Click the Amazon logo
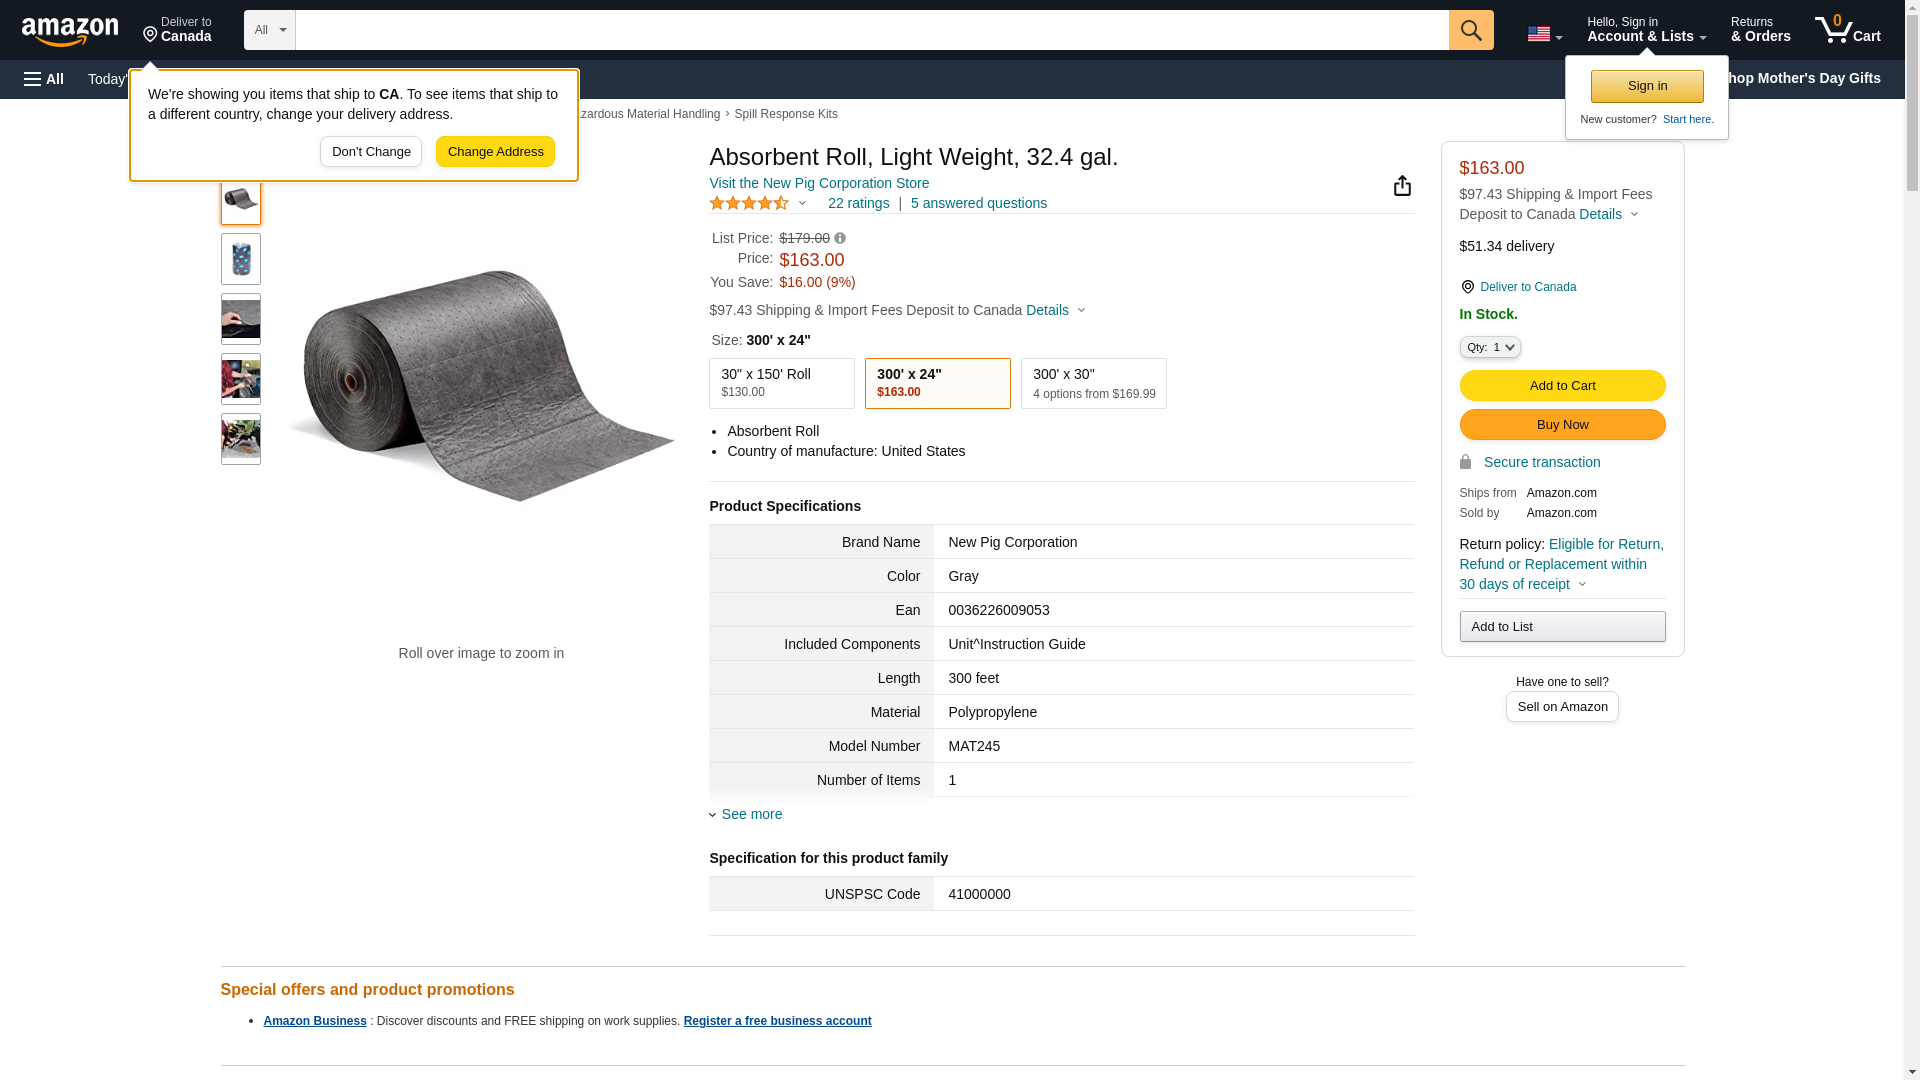 coord(70,31)
